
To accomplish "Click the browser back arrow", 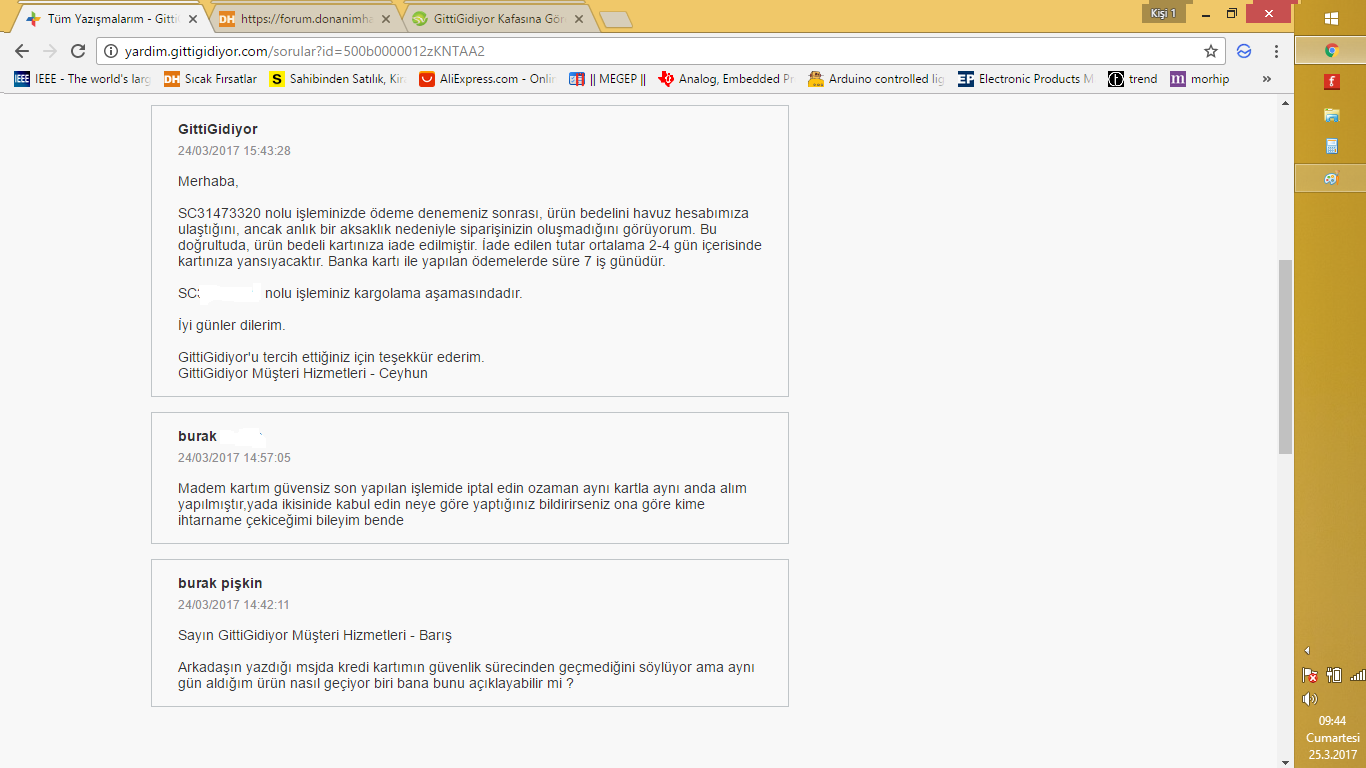I will (22, 51).
